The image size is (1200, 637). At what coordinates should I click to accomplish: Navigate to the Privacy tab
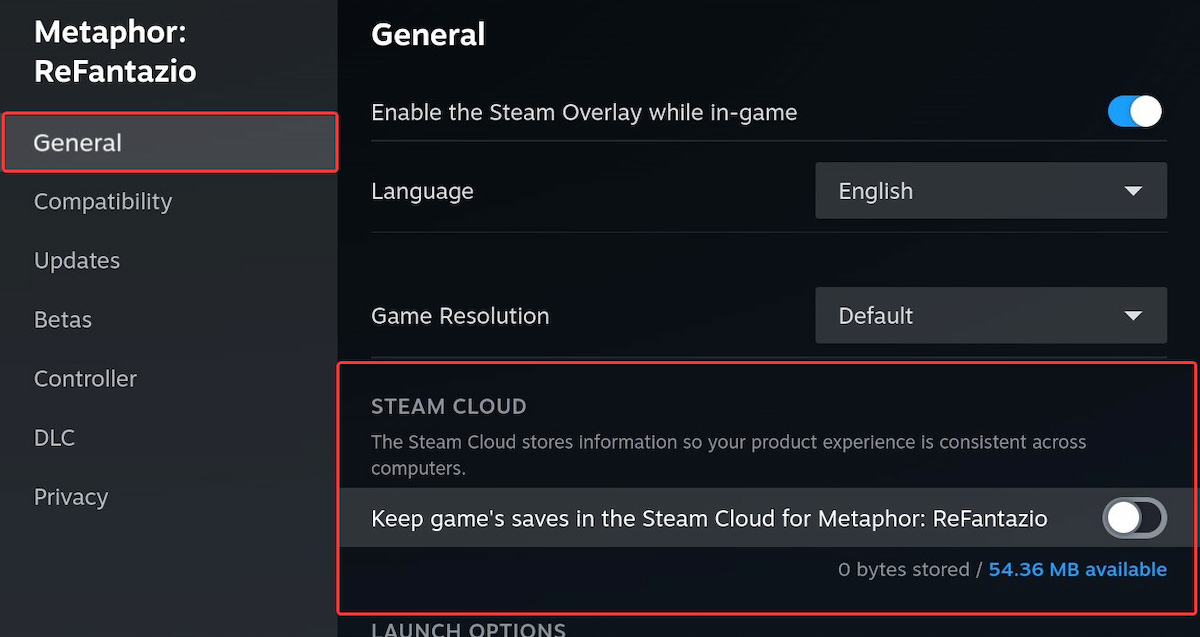pyautogui.click(x=71, y=497)
